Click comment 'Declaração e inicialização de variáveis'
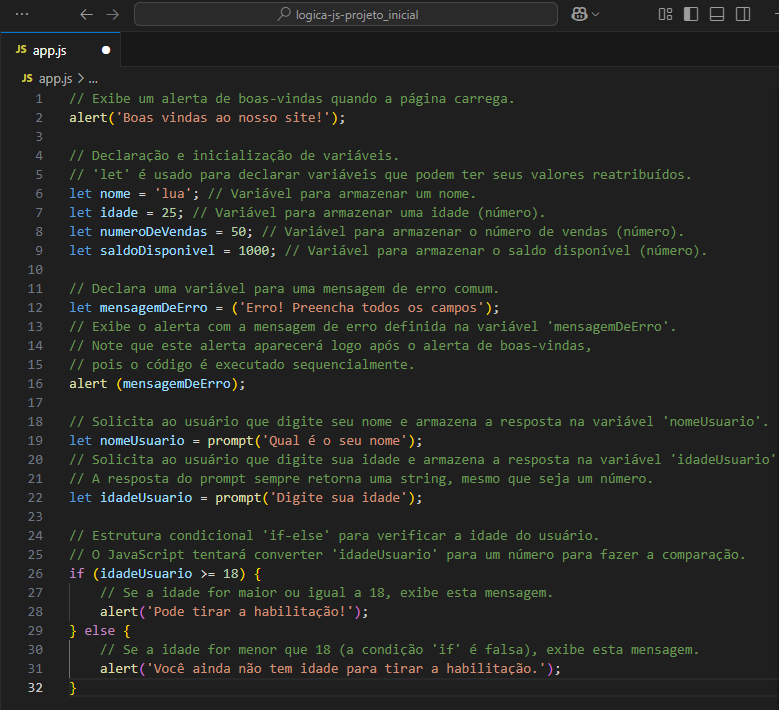Image resolution: width=779 pixels, height=710 pixels. pyautogui.click(x=234, y=156)
